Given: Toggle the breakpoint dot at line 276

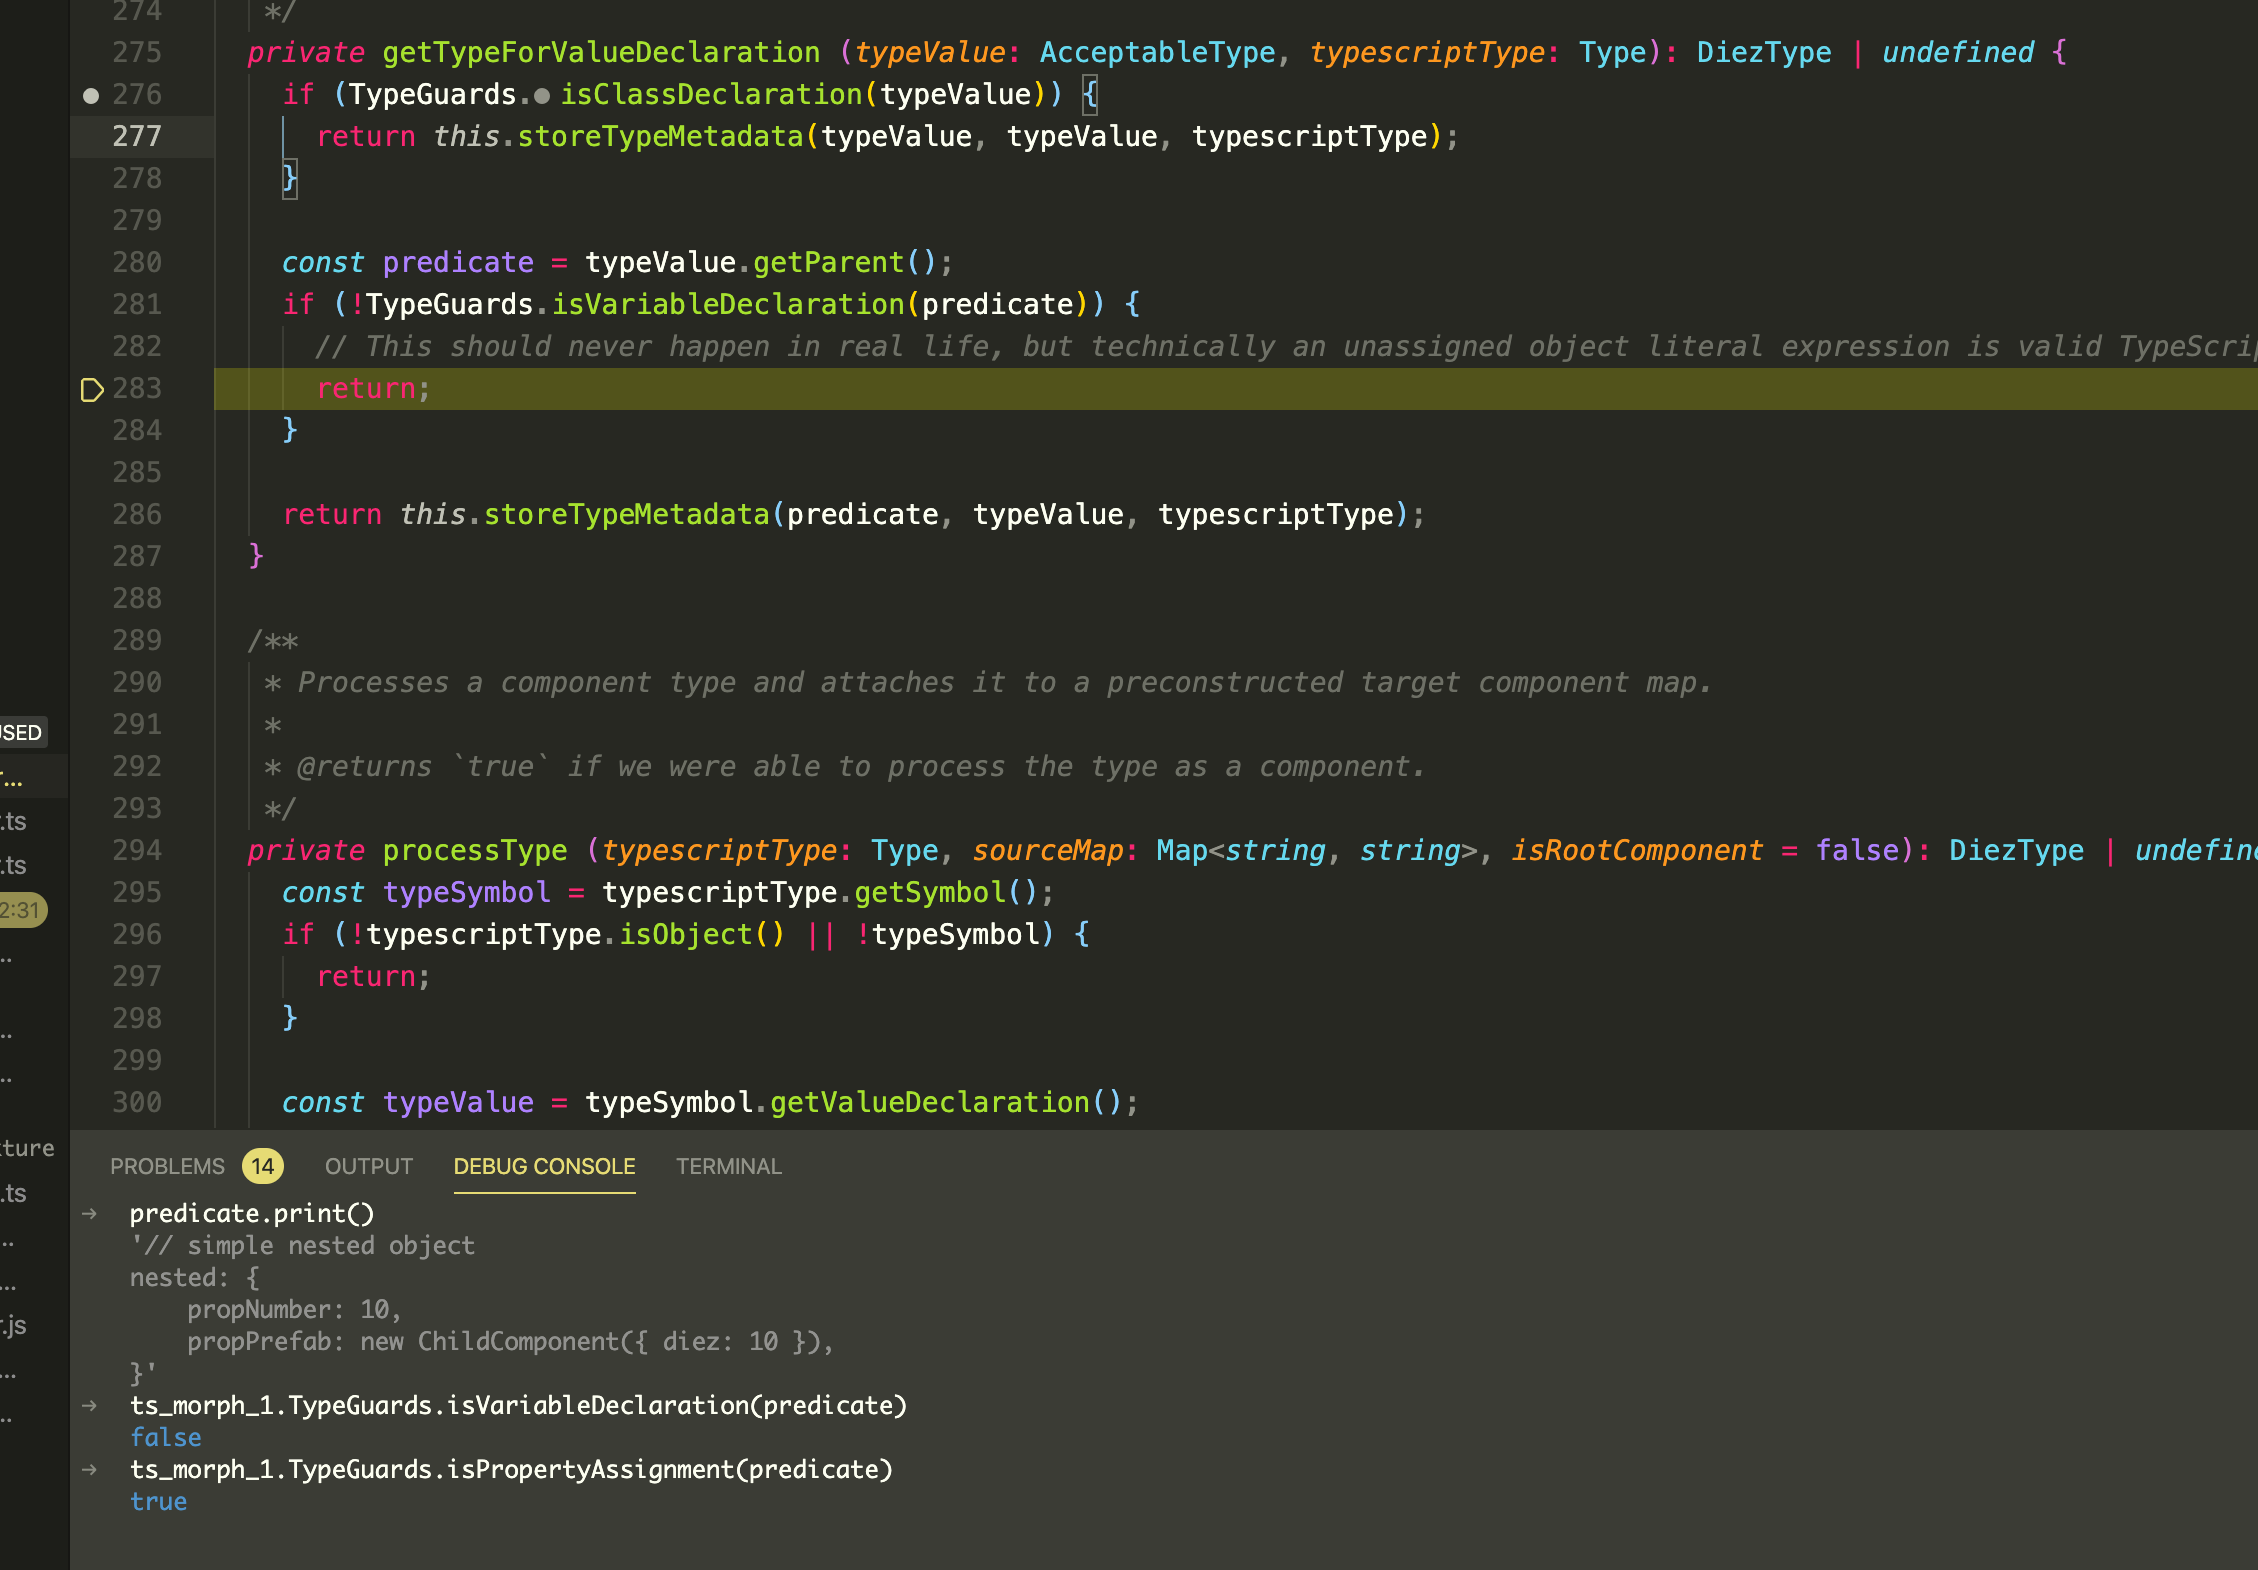Looking at the screenshot, I should (x=91, y=96).
